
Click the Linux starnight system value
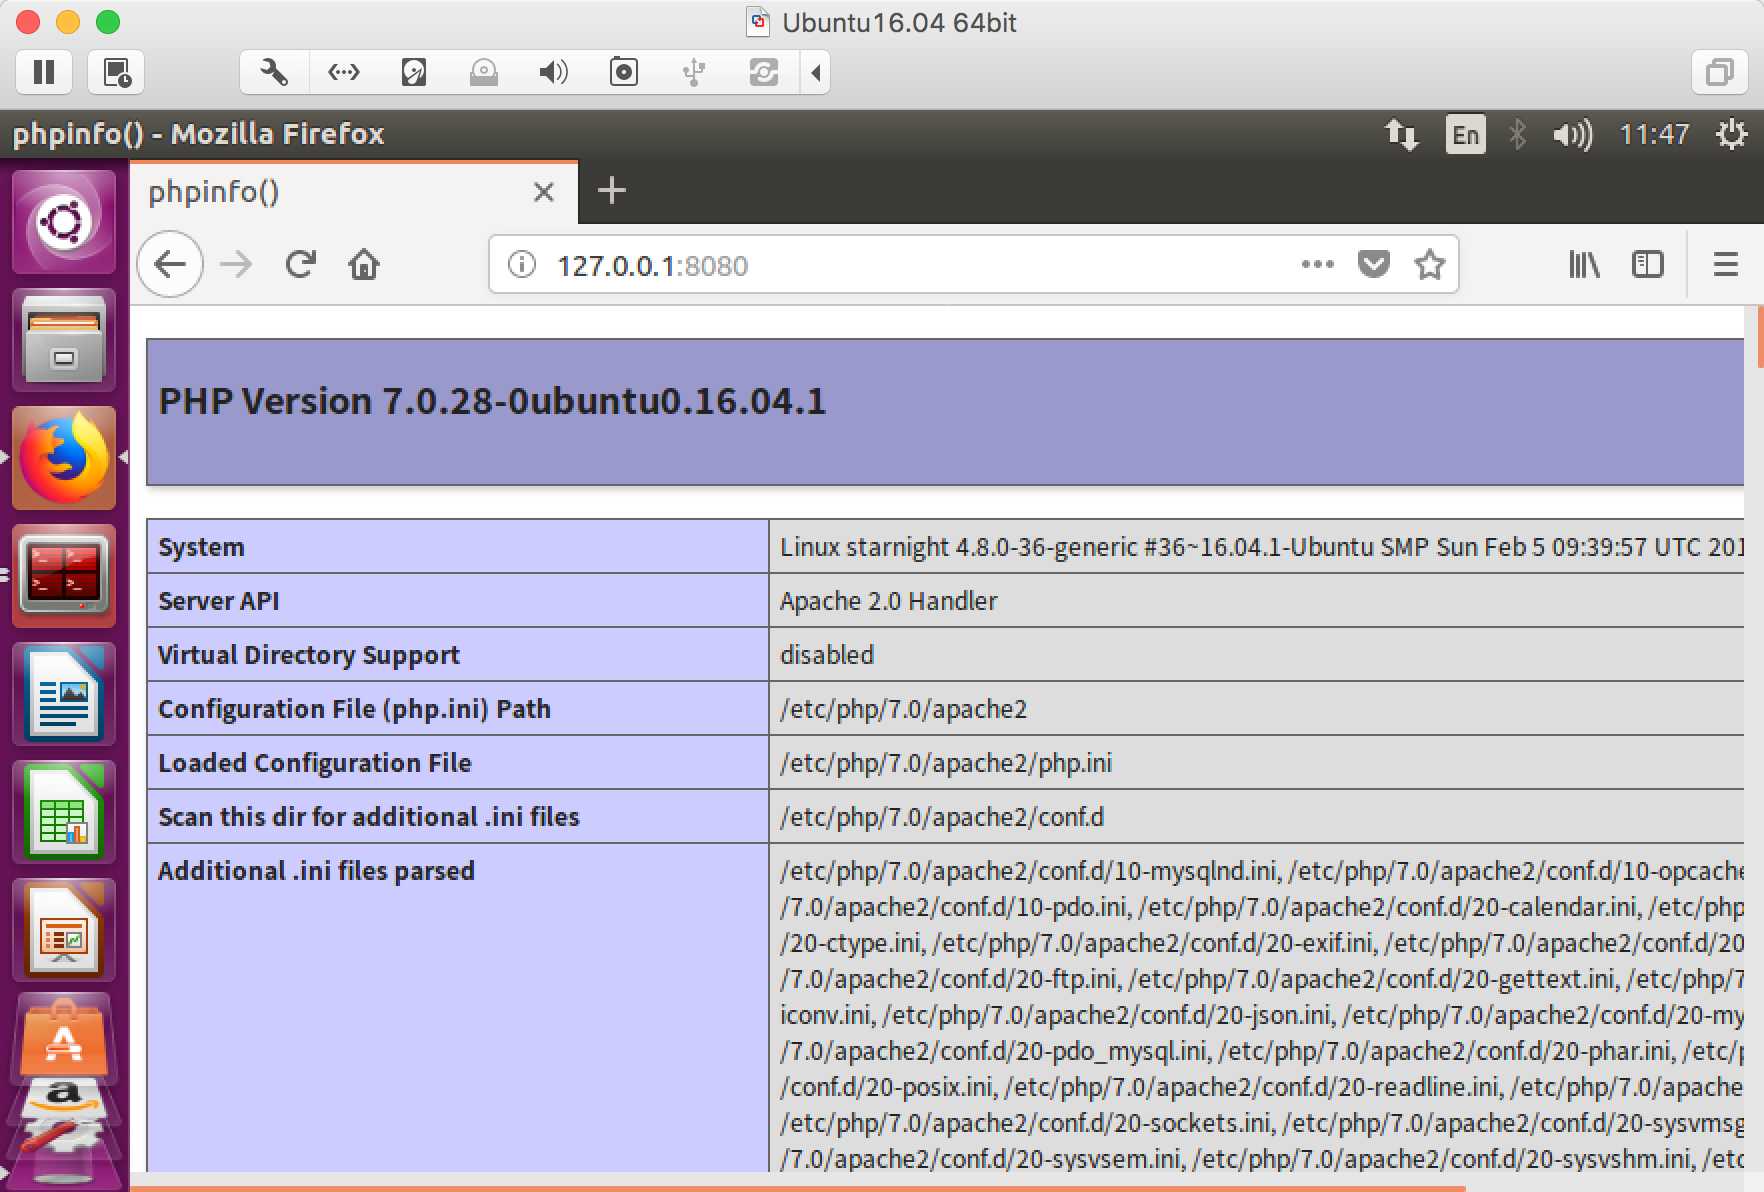(1262, 547)
